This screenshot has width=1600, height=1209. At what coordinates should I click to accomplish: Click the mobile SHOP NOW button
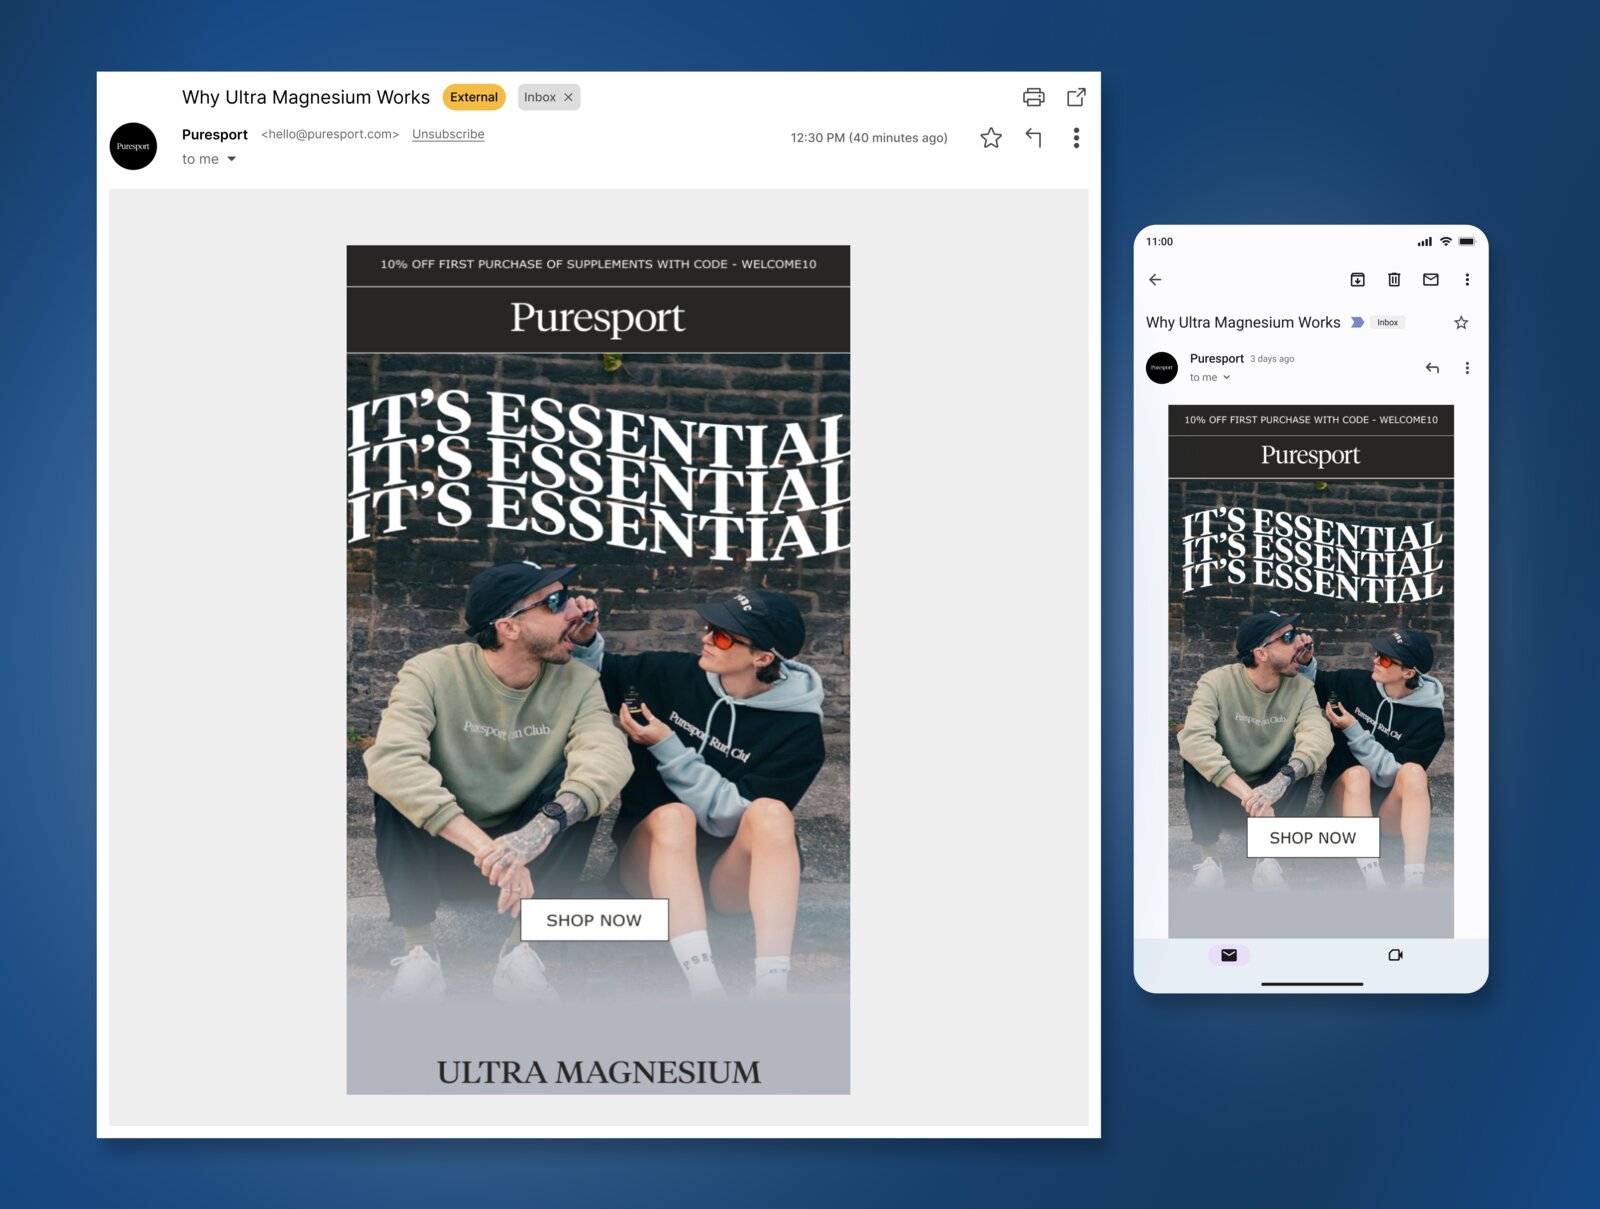(x=1313, y=838)
